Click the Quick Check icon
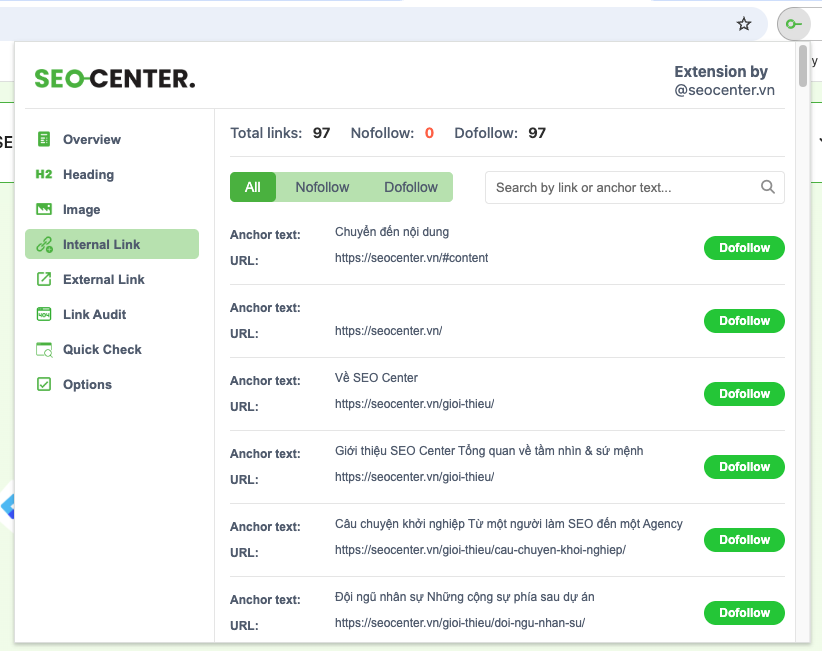 point(43,349)
